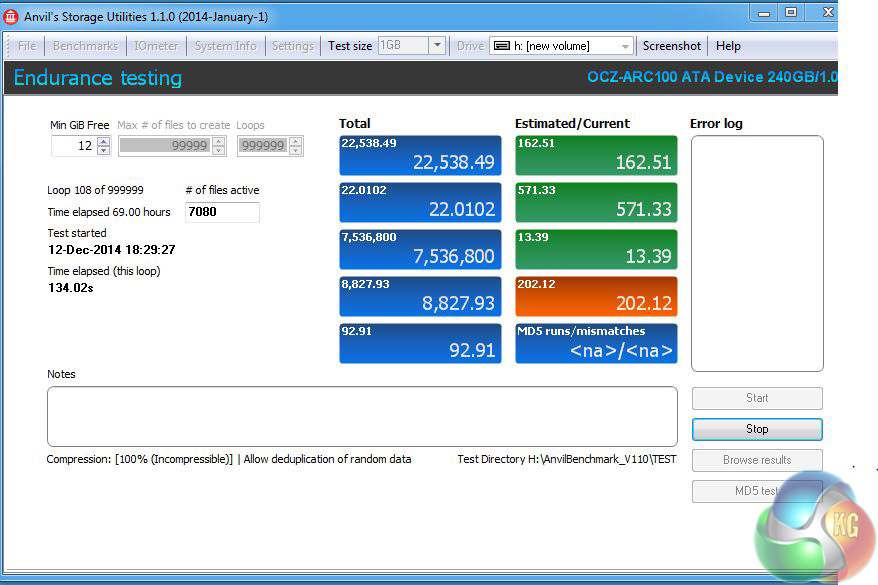
Task: Click the green 571.33 tile
Action: [x=595, y=203]
